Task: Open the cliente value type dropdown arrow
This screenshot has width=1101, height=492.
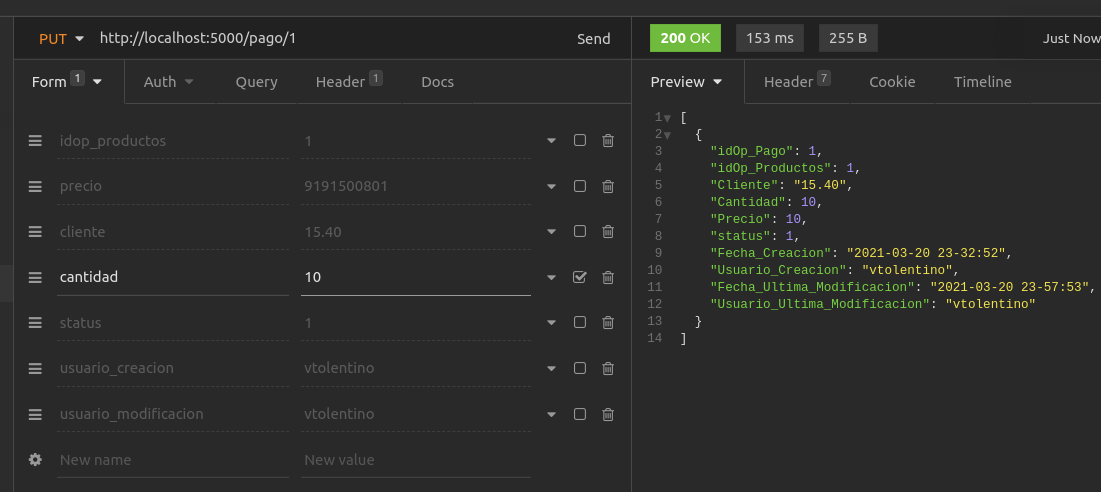Action: tap(551, 232)
